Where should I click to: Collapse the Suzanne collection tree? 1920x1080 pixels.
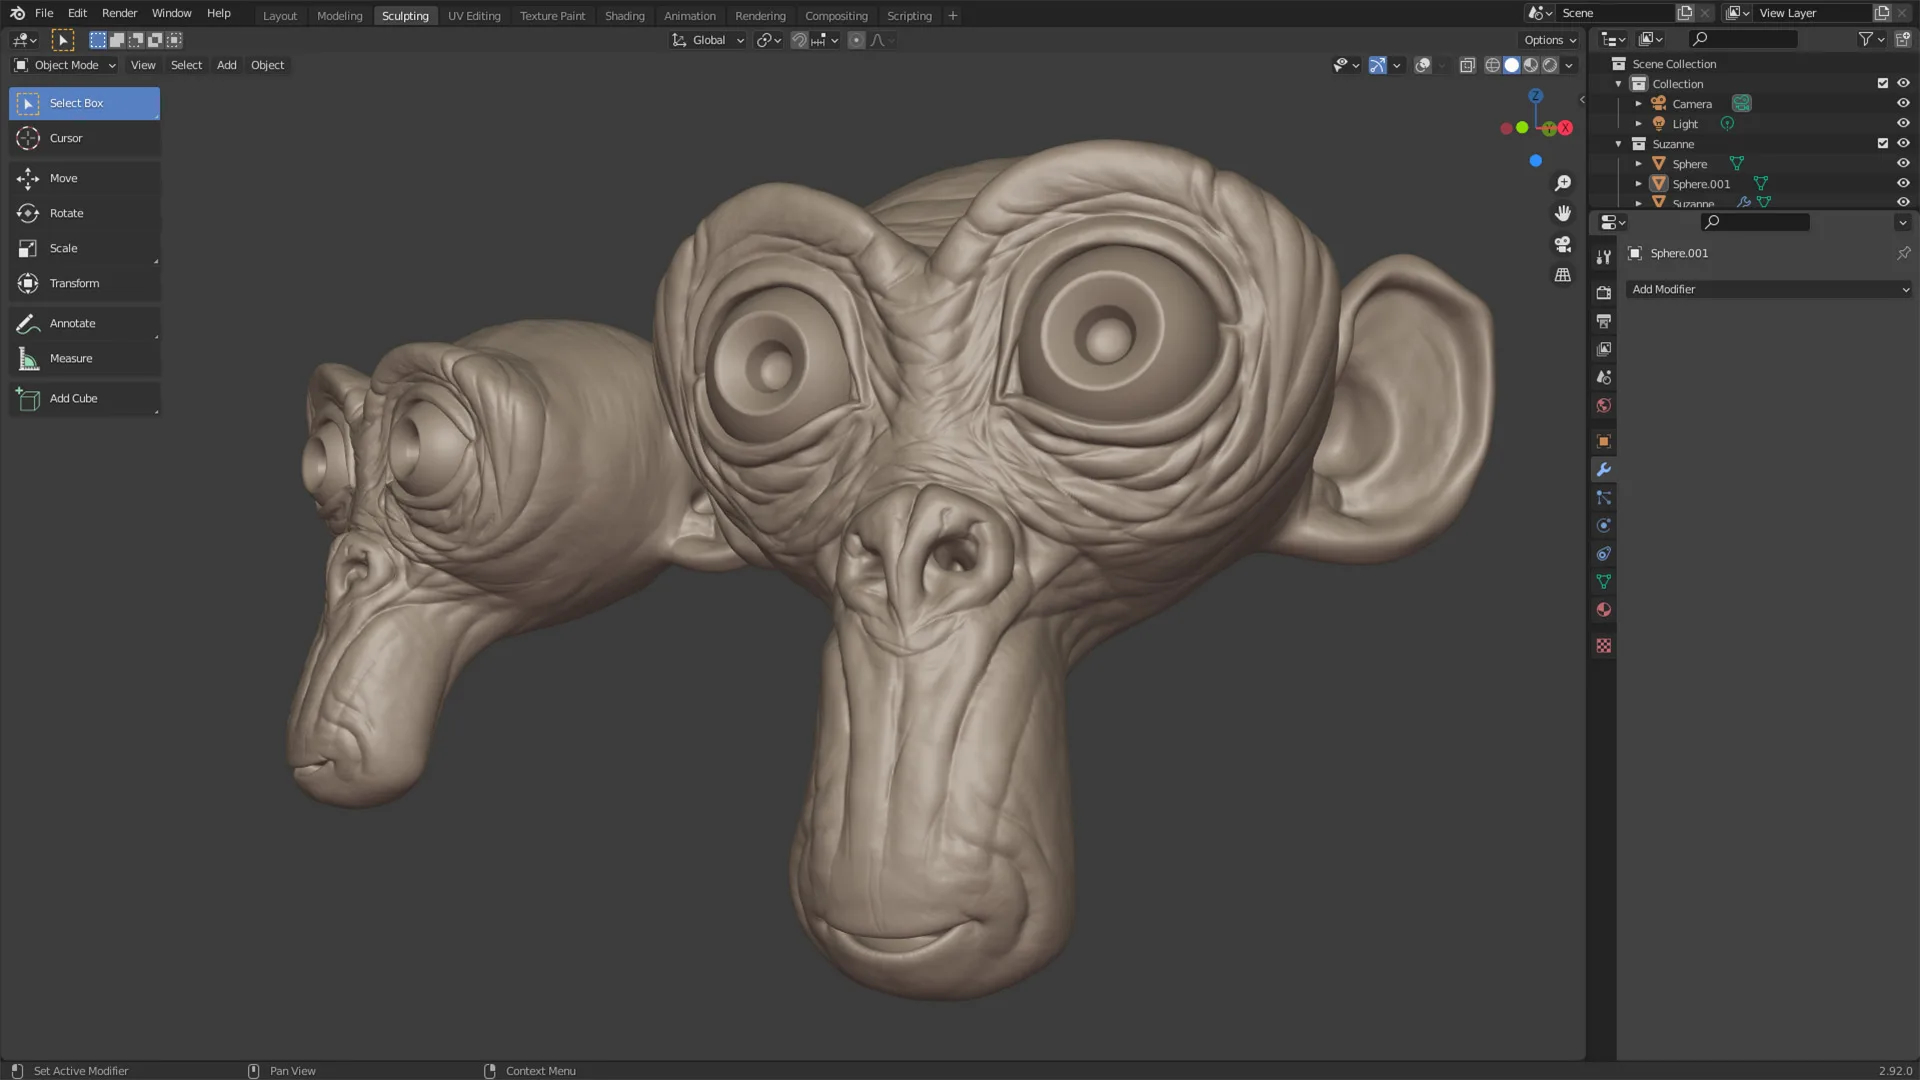1618,144
